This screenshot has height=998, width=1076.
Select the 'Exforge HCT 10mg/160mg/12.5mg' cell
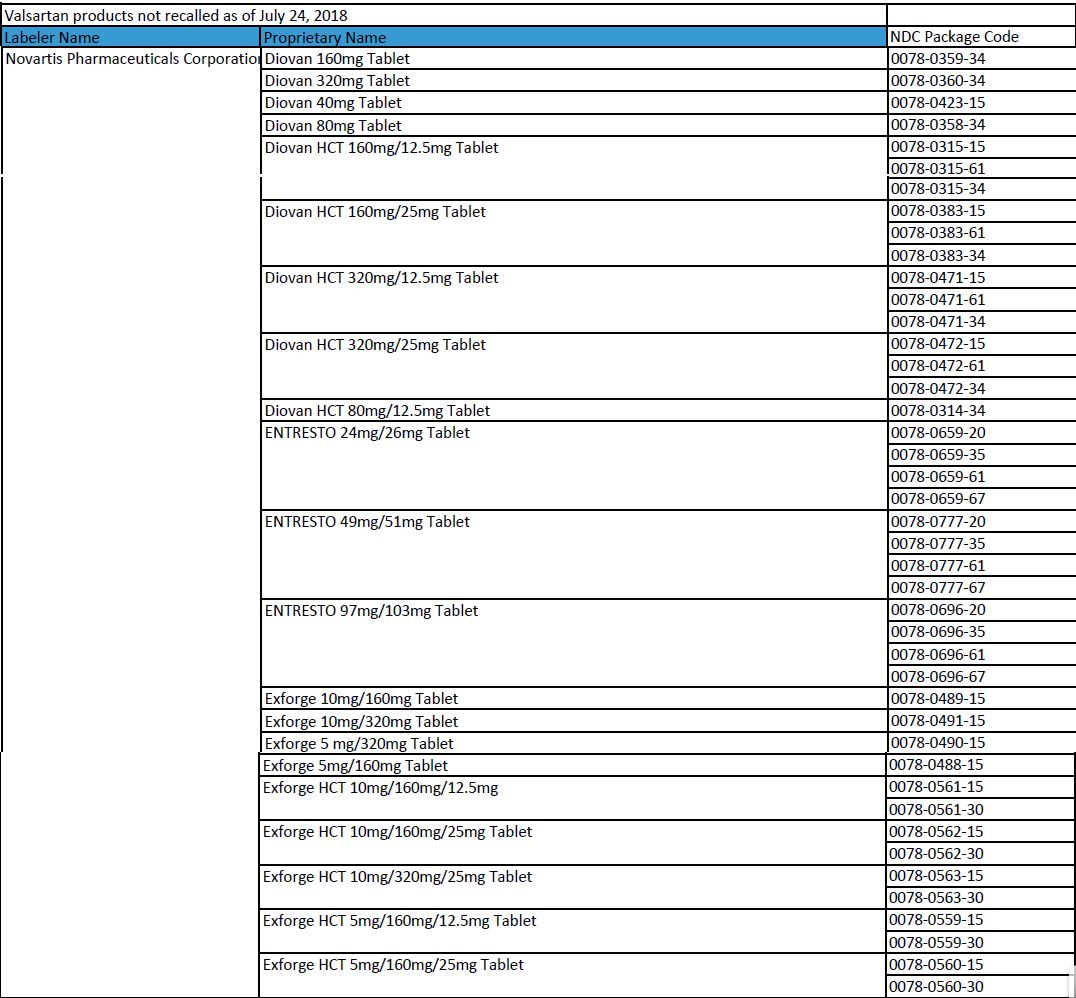pos(572,798)
